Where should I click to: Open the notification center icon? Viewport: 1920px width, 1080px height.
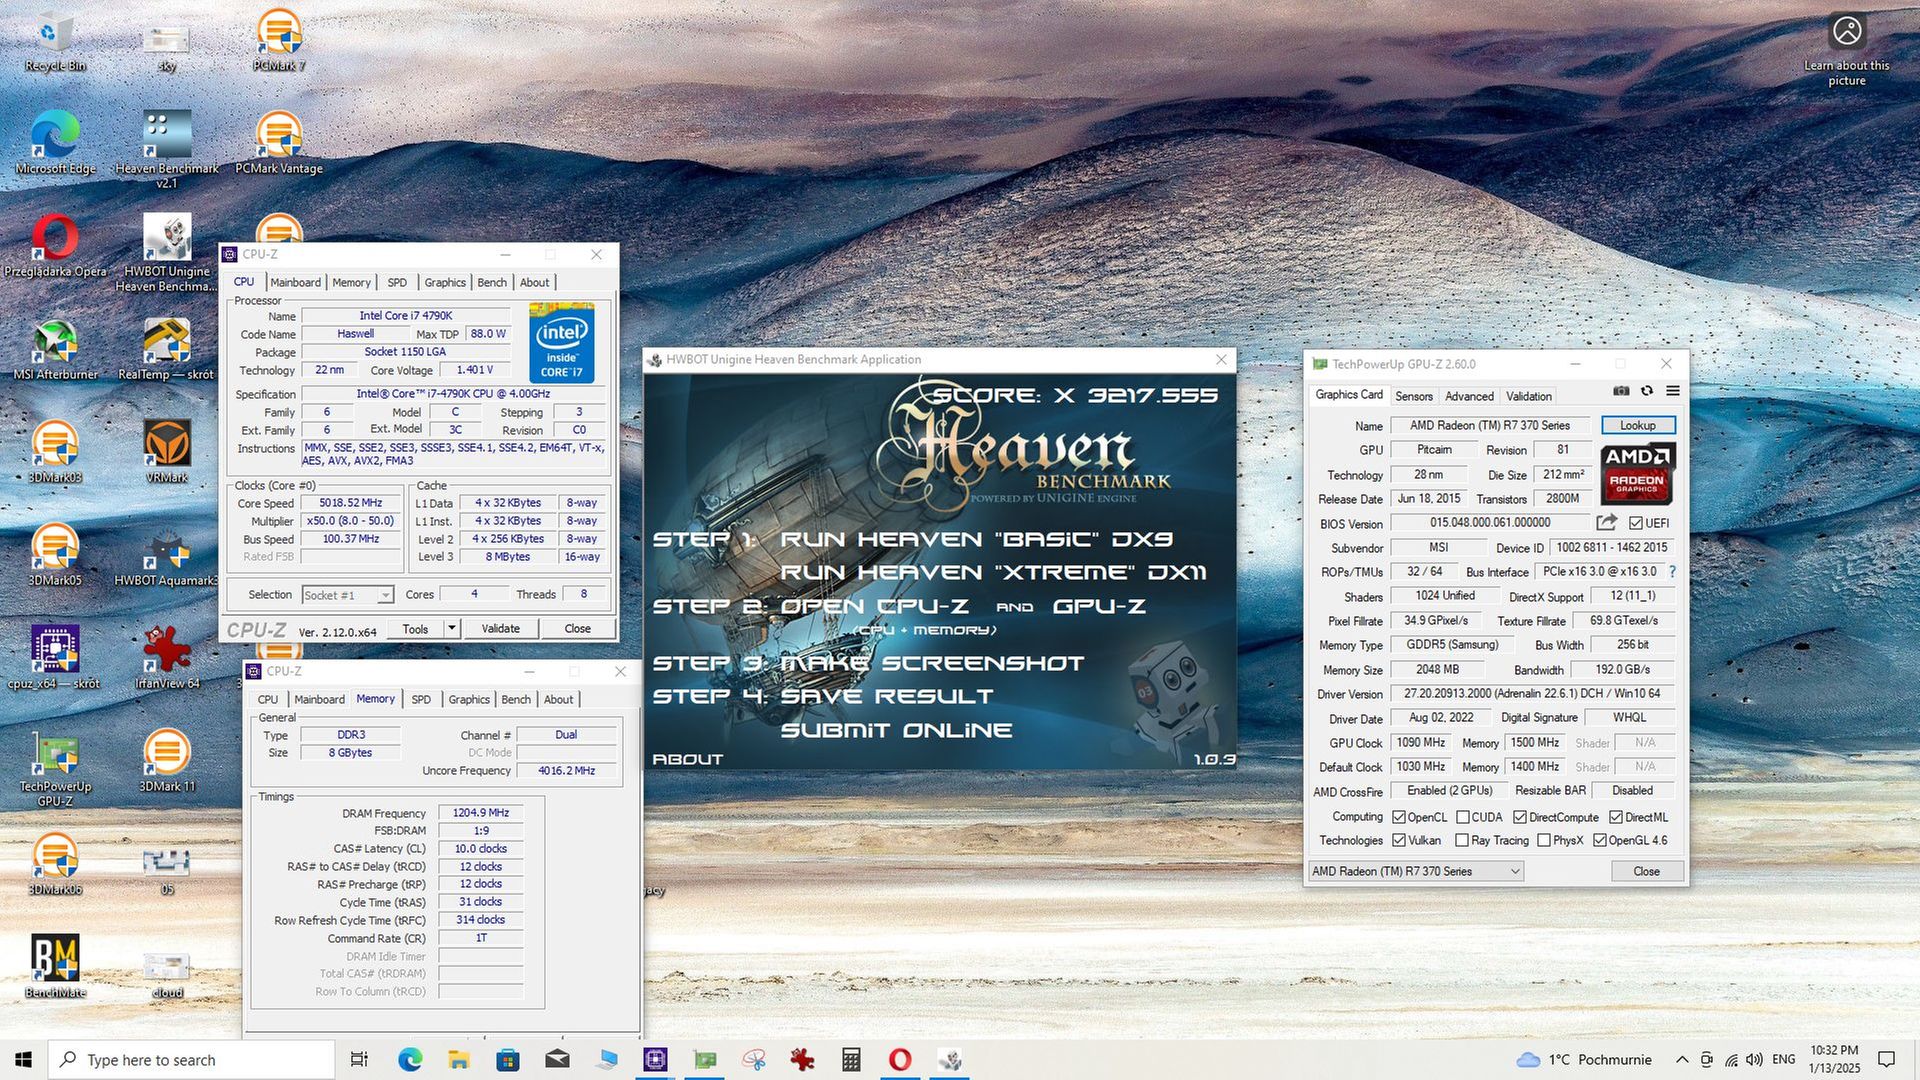click(x=1886, y=1059)
